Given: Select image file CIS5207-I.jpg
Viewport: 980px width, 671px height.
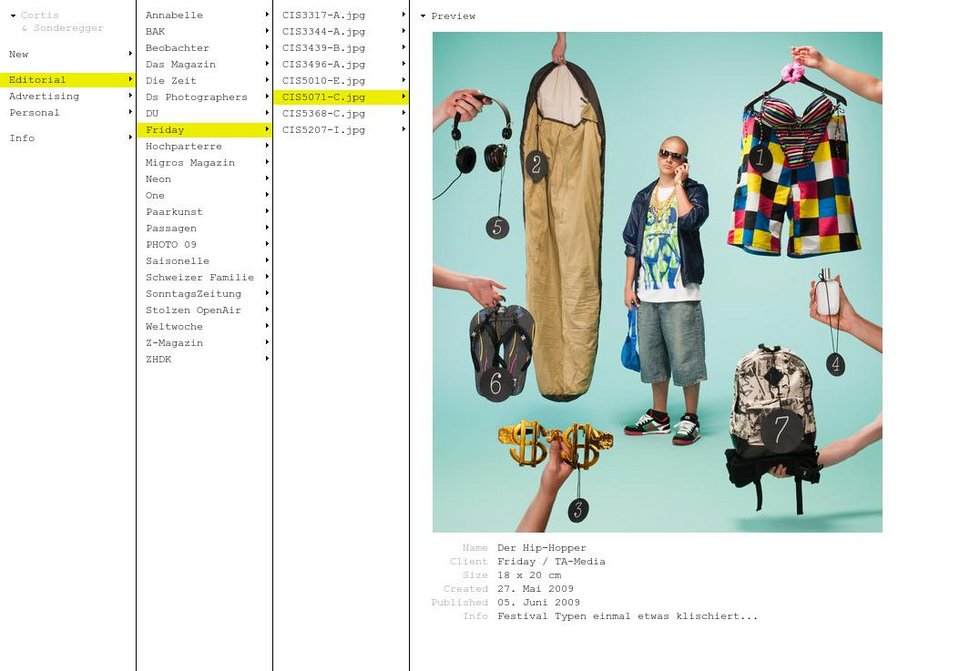Looking at the screenshot, I should (x=323, y=130).
